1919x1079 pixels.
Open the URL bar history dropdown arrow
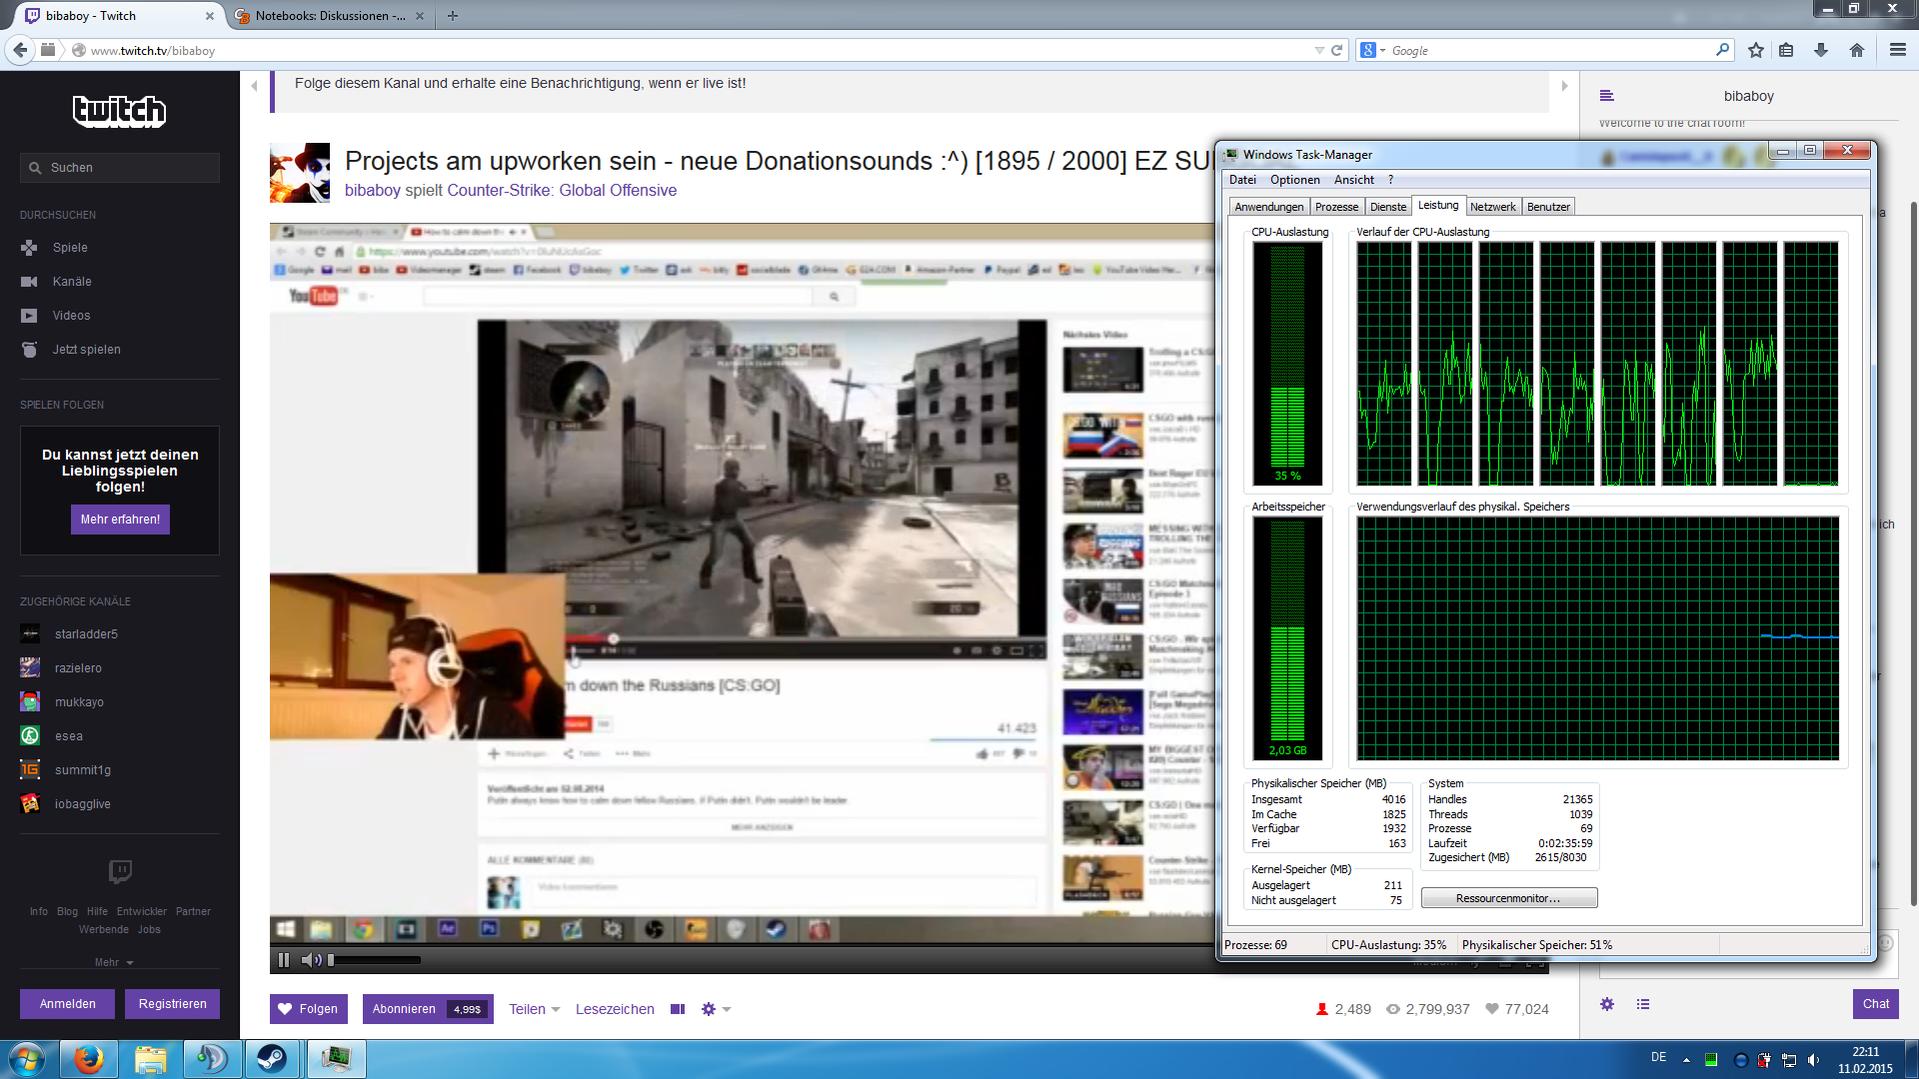(x=1318, y=50)
